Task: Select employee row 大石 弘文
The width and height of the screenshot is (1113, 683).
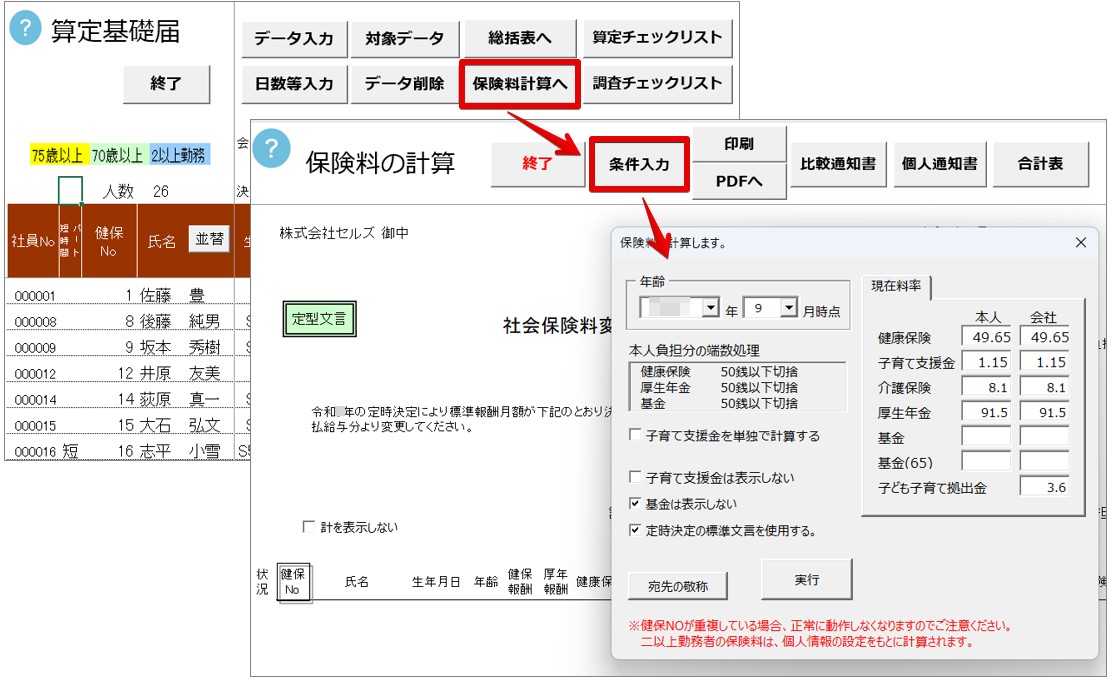Action: pyautogui.click(x=128, y=425)
